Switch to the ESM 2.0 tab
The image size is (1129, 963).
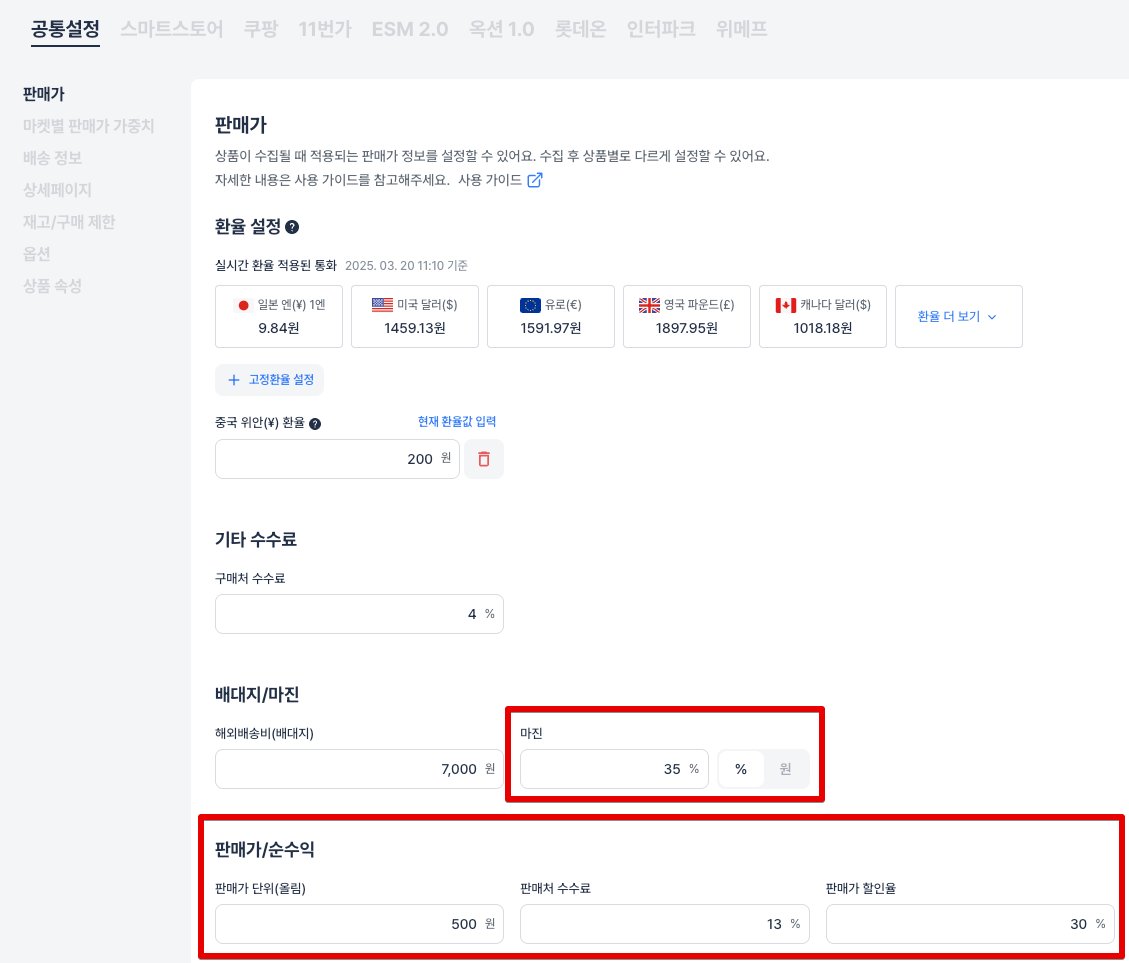tap(410, 30)
